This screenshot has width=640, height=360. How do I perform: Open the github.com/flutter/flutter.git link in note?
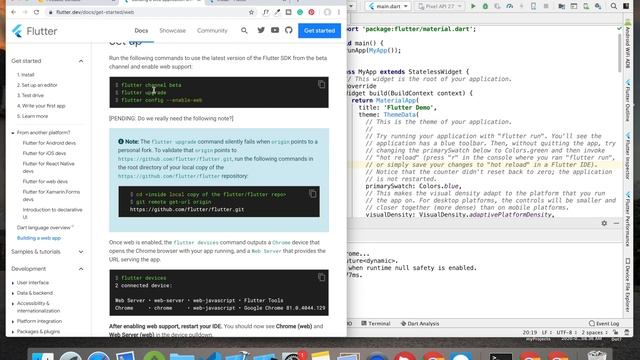tap(175, 159)
